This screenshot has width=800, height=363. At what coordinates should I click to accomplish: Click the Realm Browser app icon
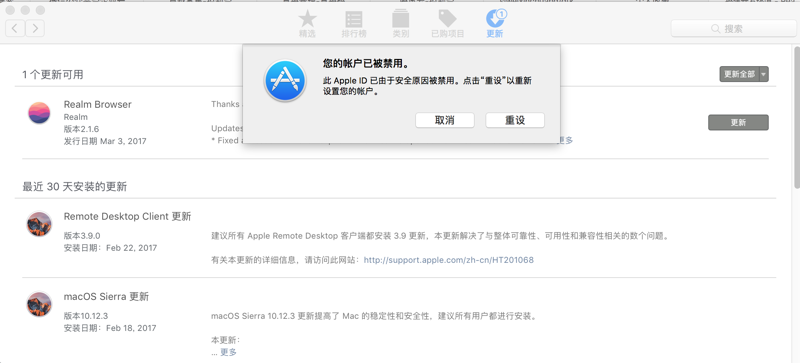pos(39,113)
